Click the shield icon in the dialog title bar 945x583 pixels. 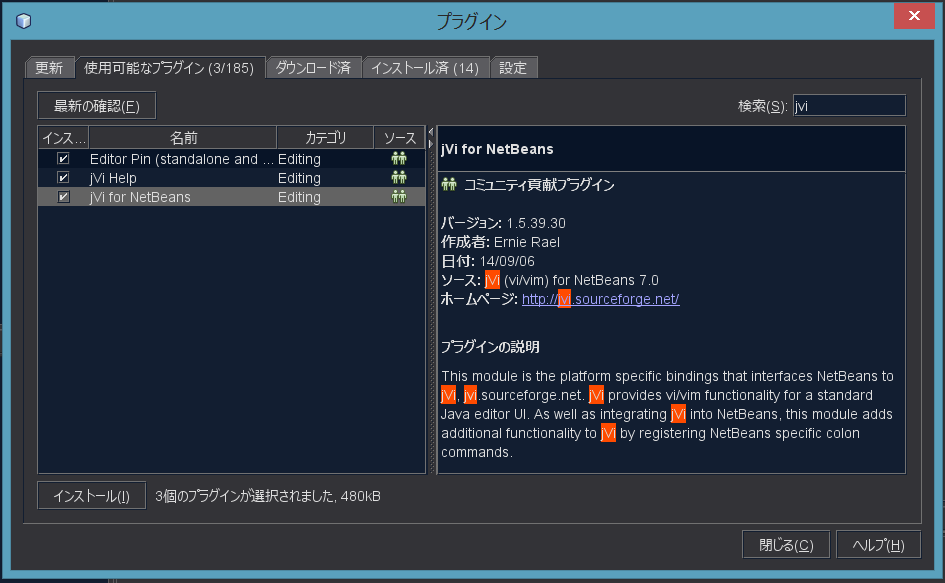(x=22, y=20)
